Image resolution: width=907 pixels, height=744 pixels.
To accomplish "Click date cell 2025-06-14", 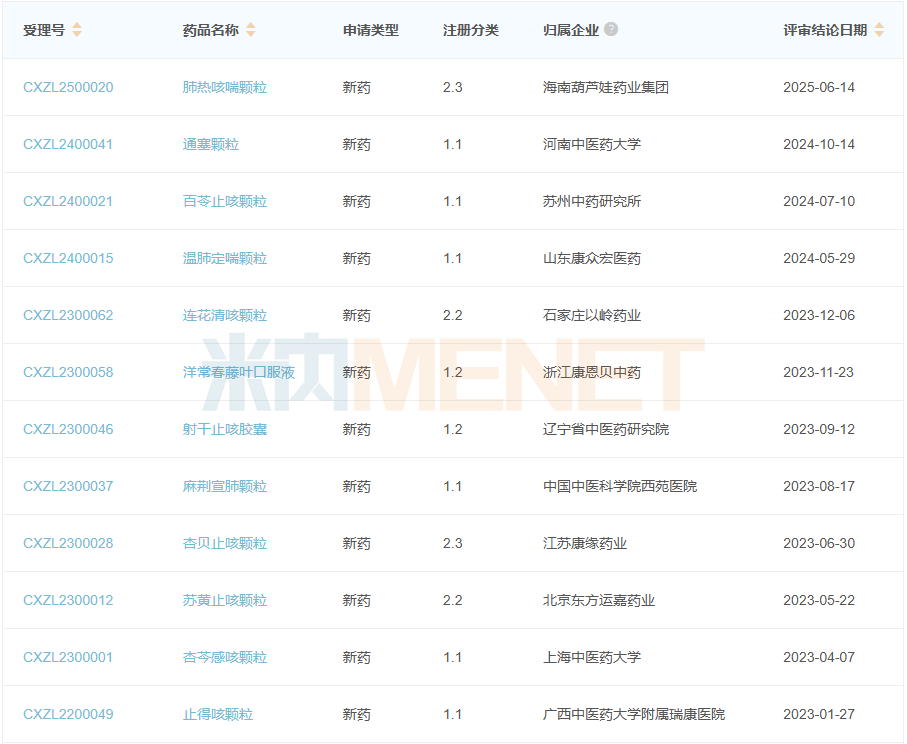I will 819,87.
